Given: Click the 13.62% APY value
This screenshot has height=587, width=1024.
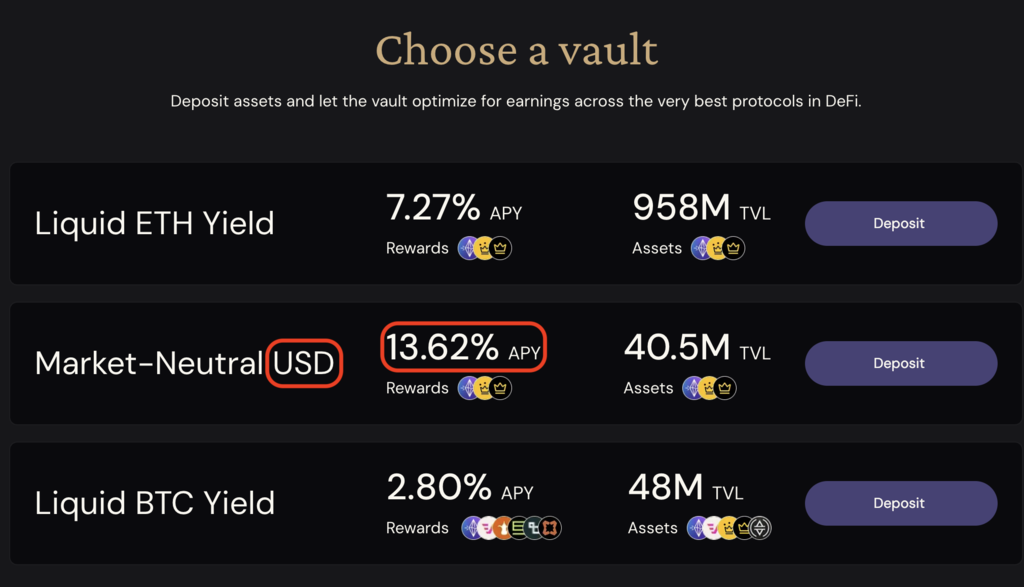Looking at the screenshot, I should pos(443,347).
